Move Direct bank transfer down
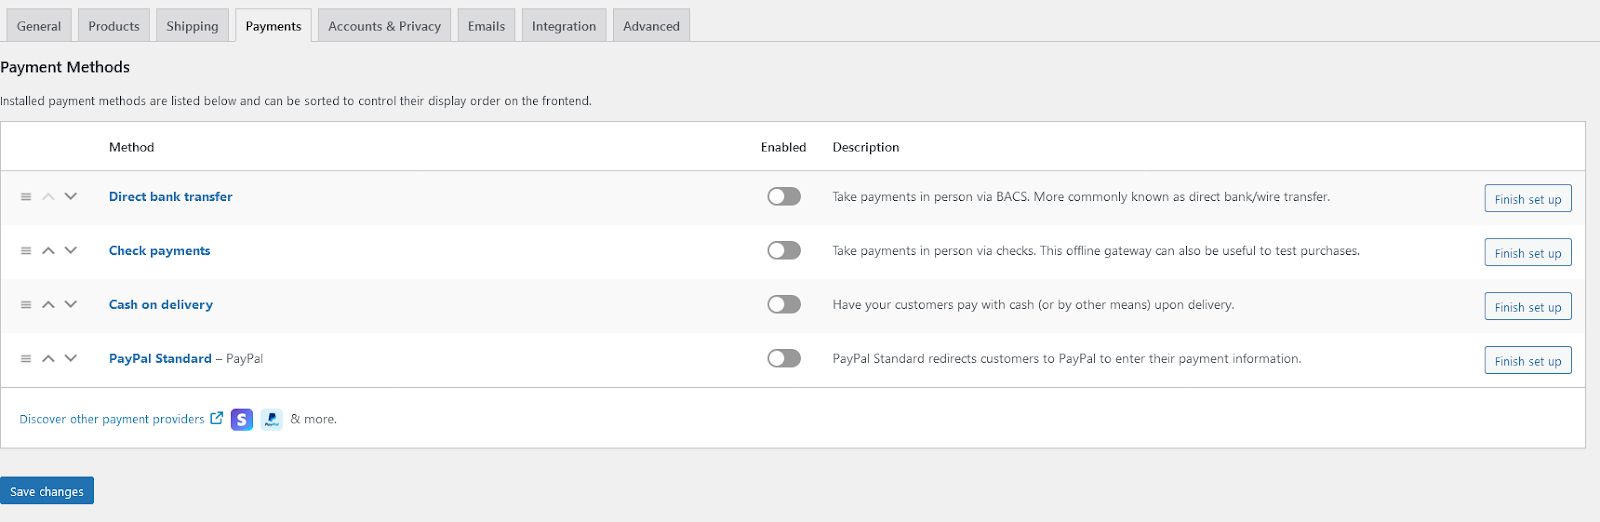Screen dimensions: 1600x522 [71, 196]
